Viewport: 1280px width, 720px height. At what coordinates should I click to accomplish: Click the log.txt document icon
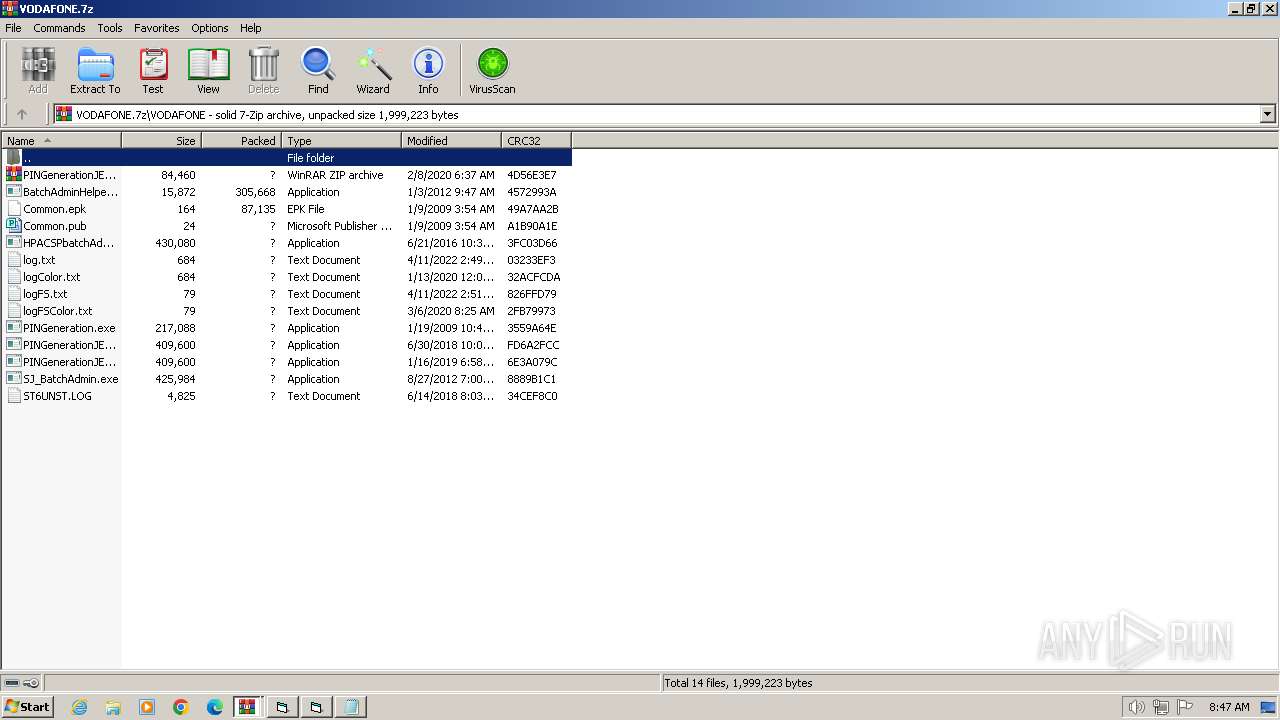pos(14,260)
